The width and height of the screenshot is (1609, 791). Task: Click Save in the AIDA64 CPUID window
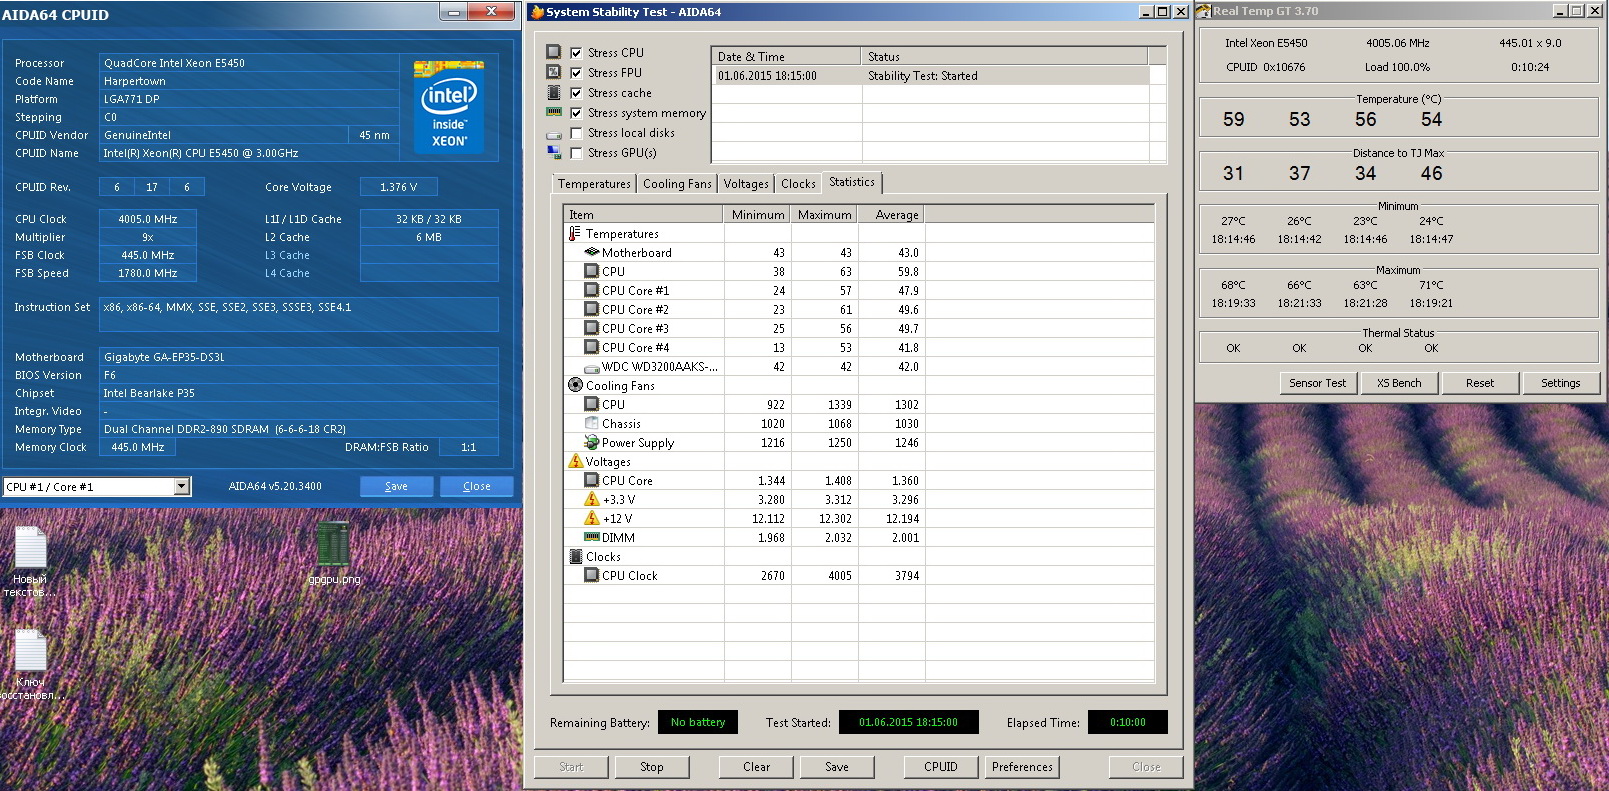tap(397, 486)
